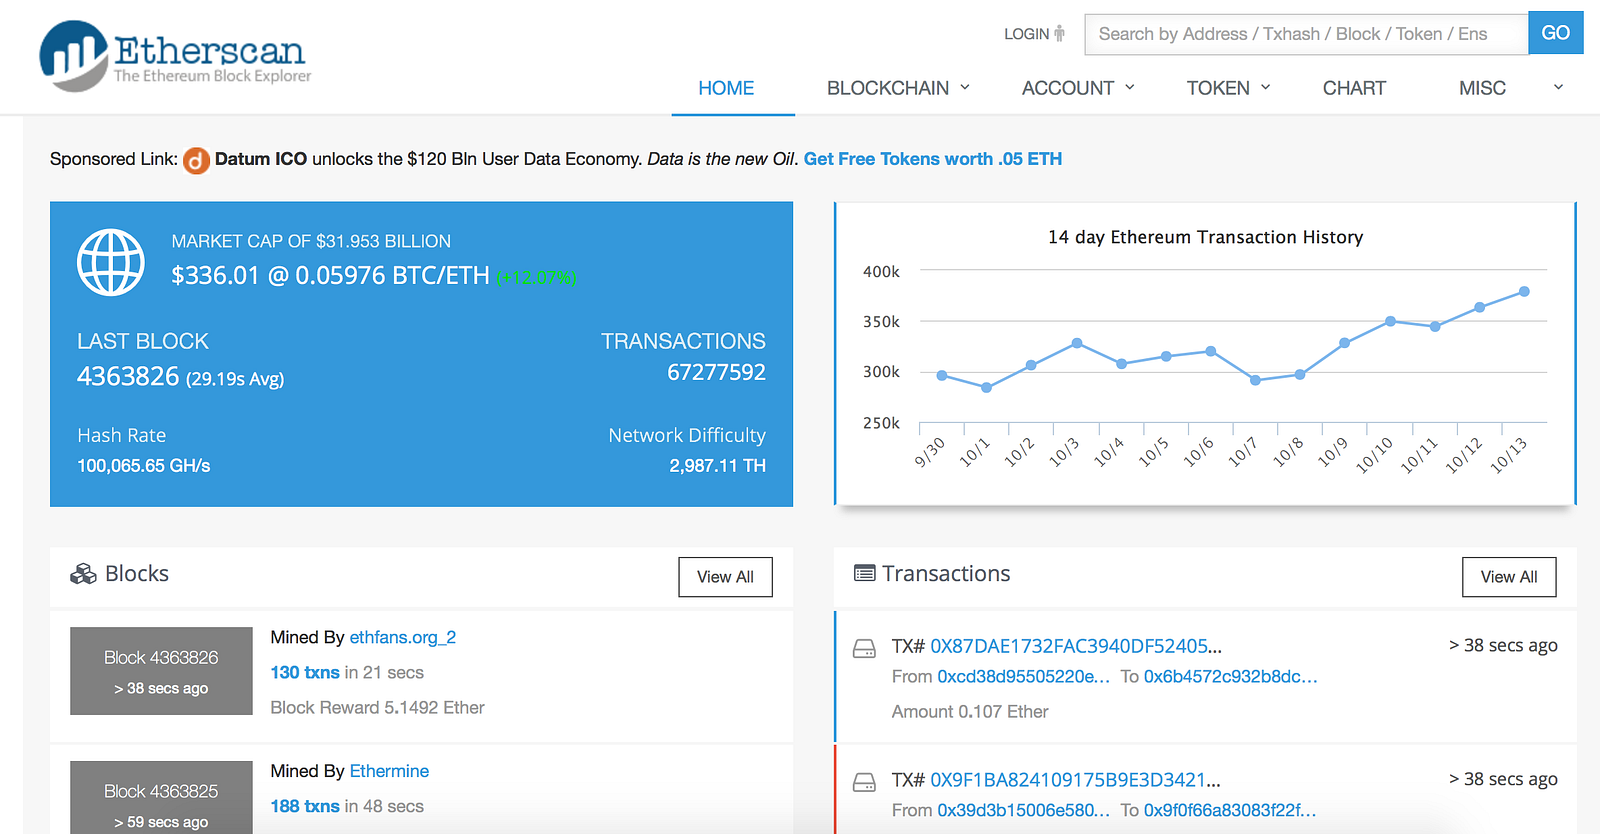Click the drive icon beside TX# 0X9F1BA824109

click(x=864, y=782)
